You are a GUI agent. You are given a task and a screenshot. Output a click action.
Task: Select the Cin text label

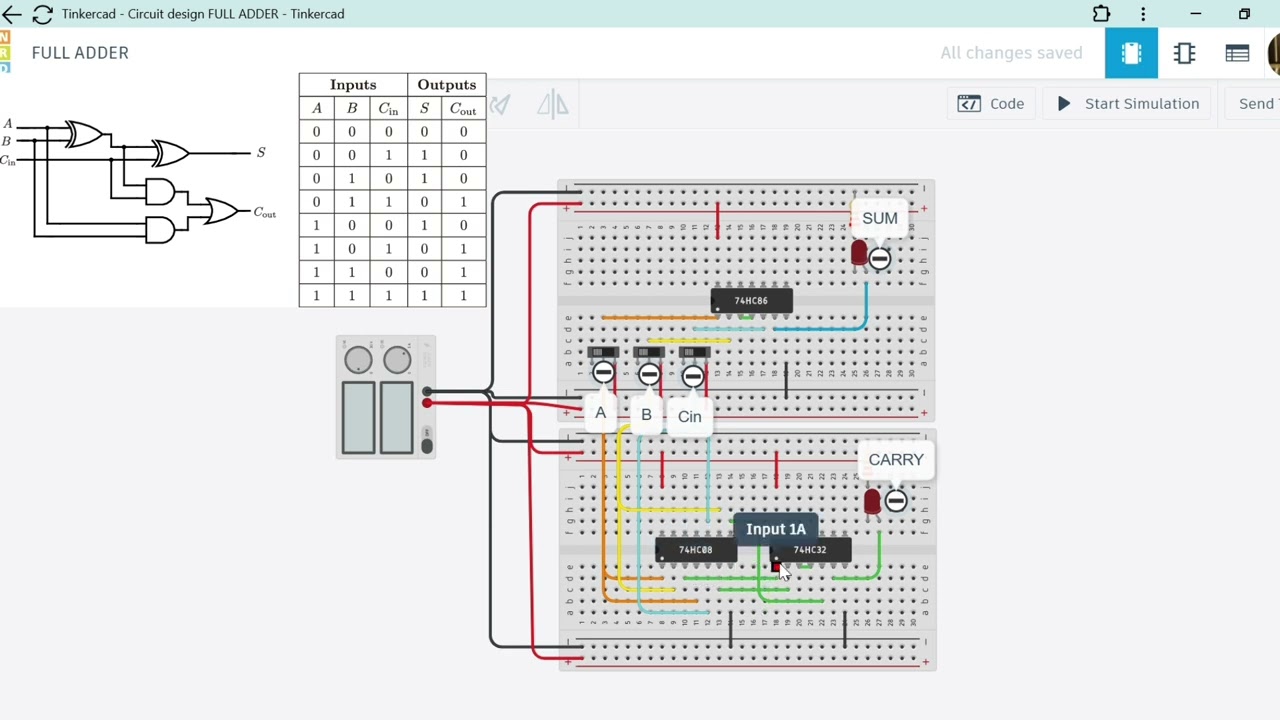(689, 417)
